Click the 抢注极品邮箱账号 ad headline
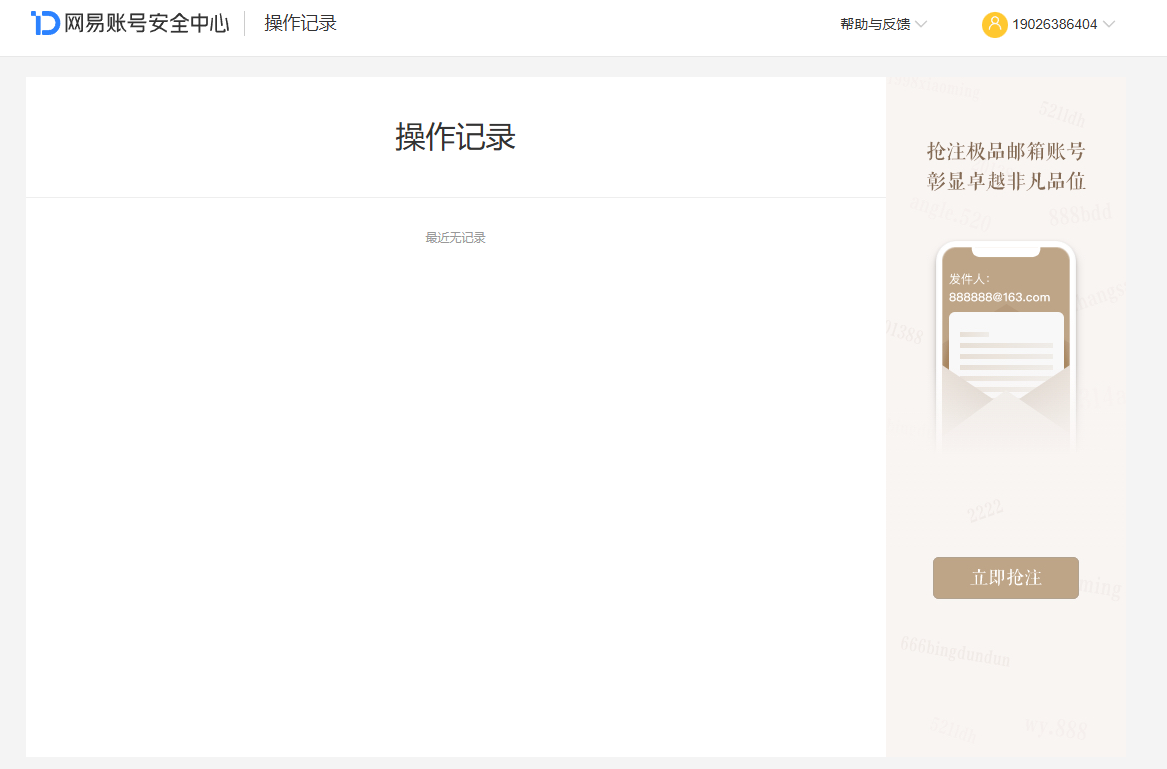The height and width of the screenshot is (769, 1167). click(x=1005, y=152)
